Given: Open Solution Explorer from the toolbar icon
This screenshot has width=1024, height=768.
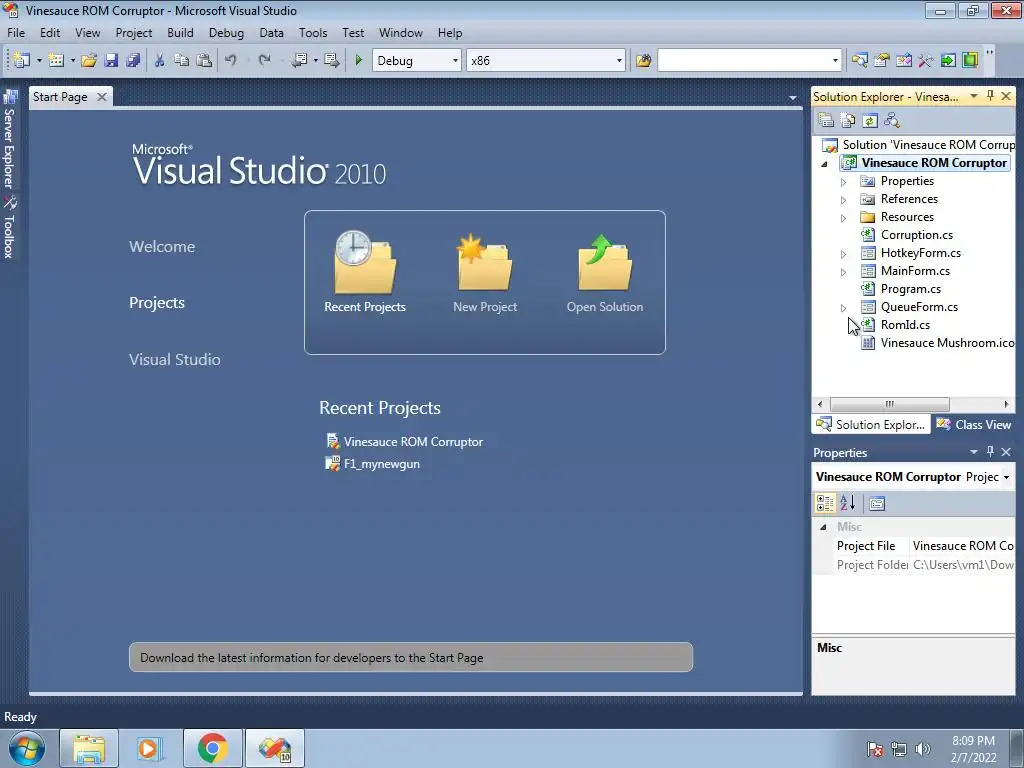Looking at the screenshot, I should pyautogui.click(x=859, y=60).
